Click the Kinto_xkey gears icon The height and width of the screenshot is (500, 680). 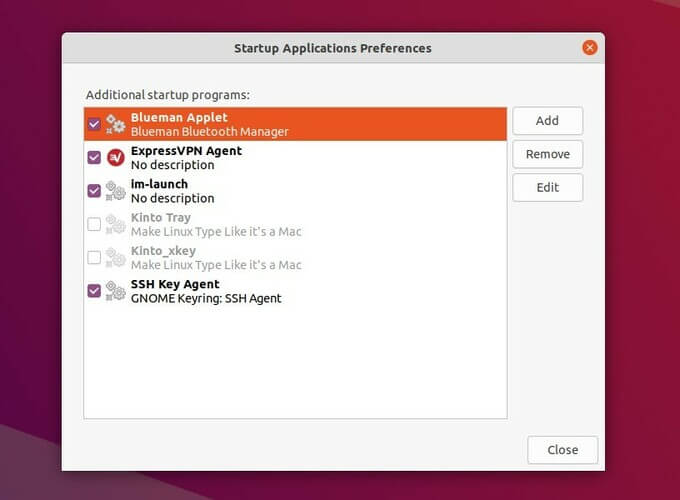[116, 258]
